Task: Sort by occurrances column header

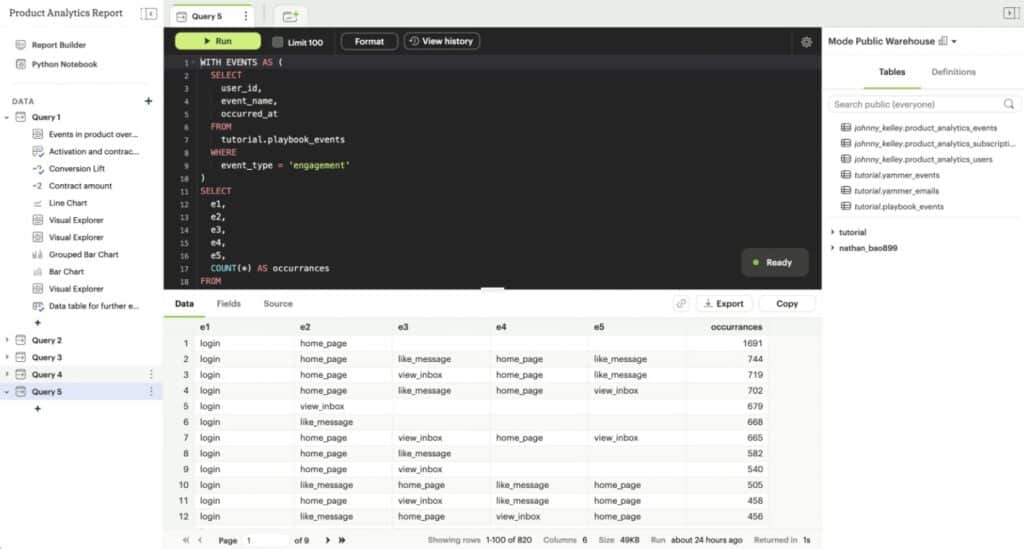Action: click(736, 327)
